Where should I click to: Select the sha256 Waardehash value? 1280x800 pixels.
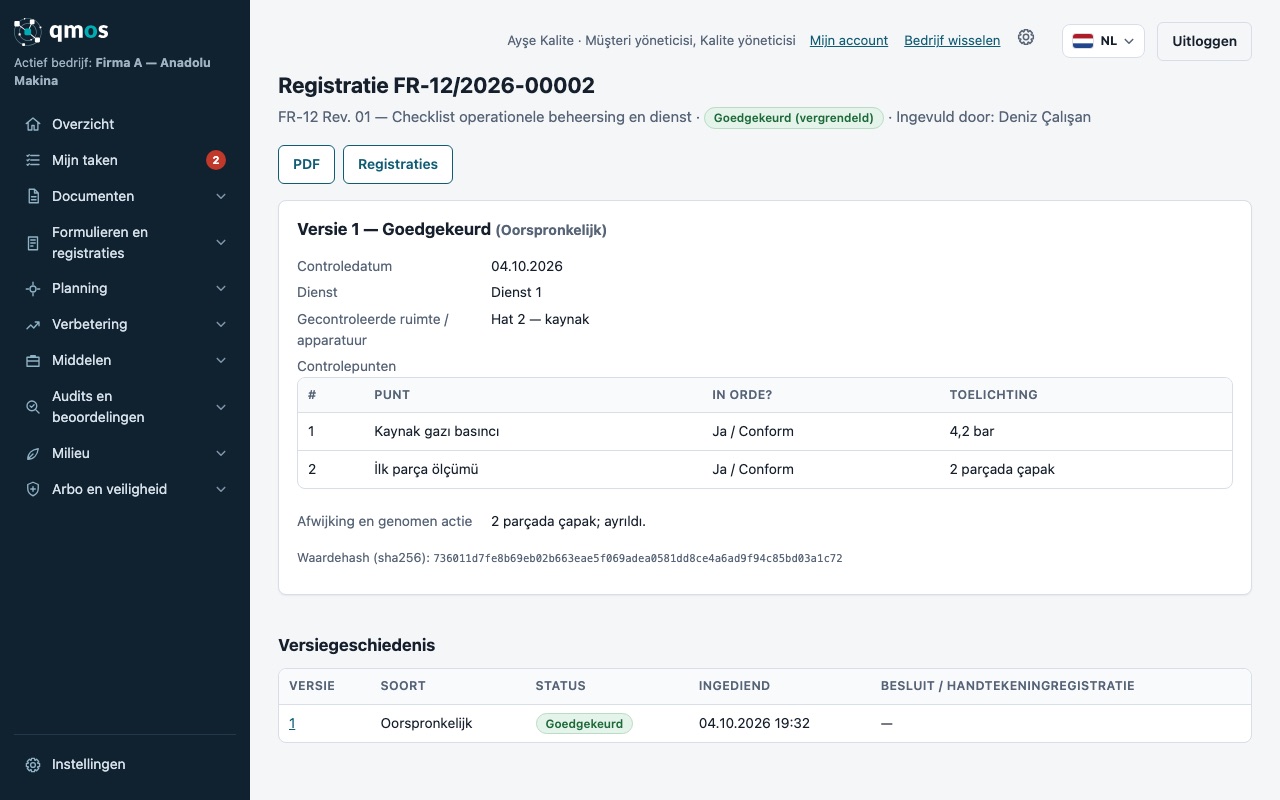pyautogui.click(x=638, y=558)
